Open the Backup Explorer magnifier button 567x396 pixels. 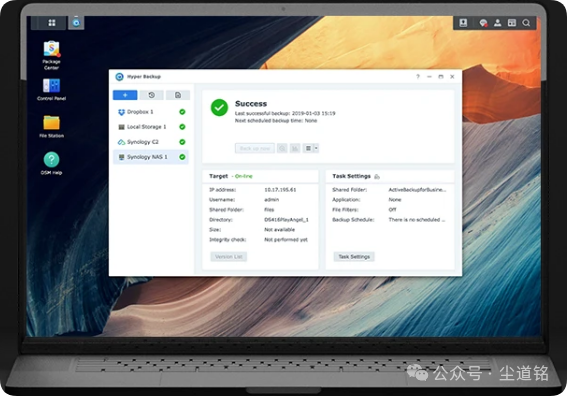tap(282, 148)
